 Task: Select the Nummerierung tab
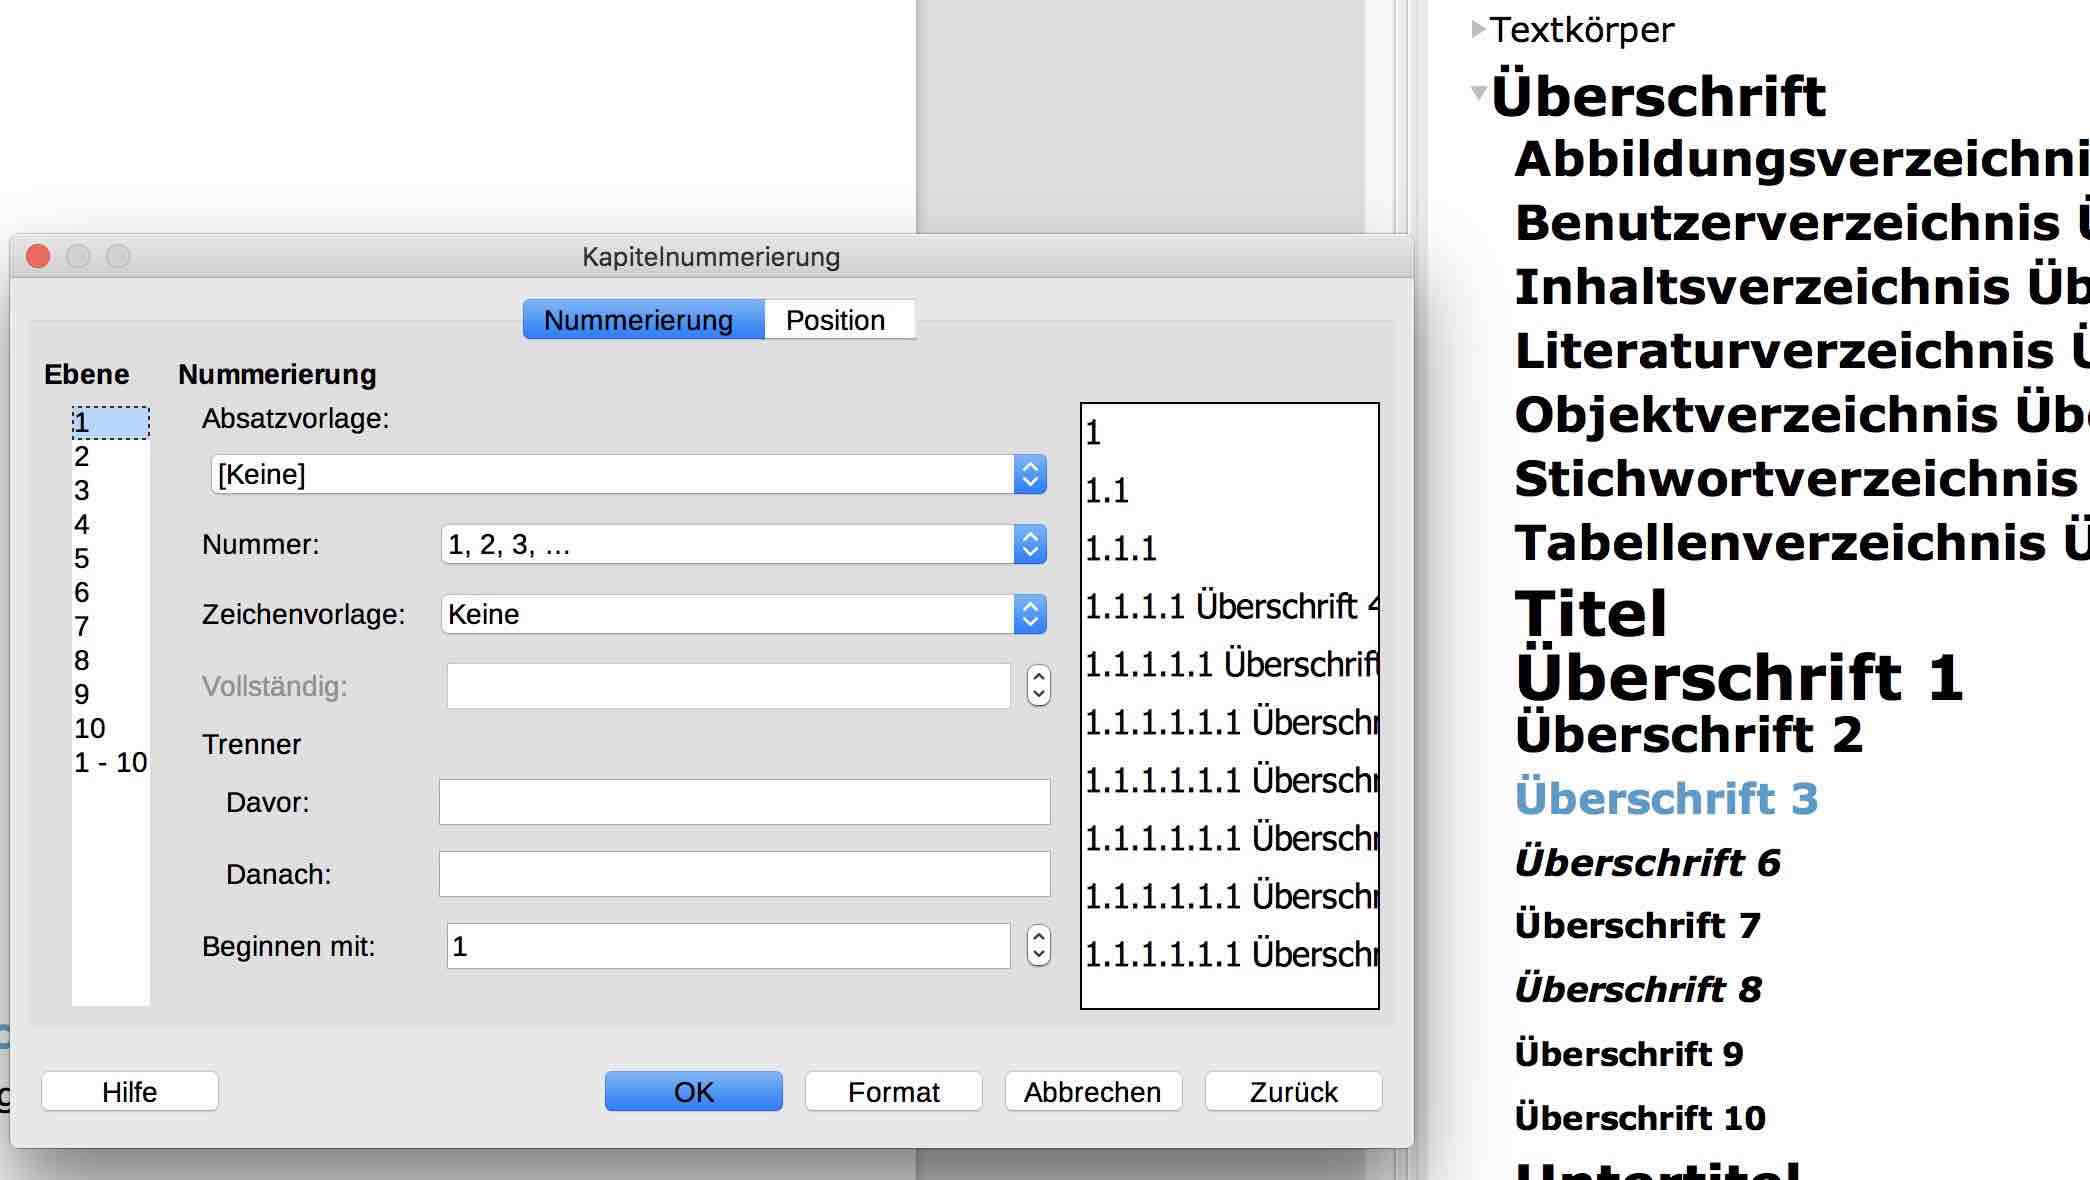tap(640, 320)
